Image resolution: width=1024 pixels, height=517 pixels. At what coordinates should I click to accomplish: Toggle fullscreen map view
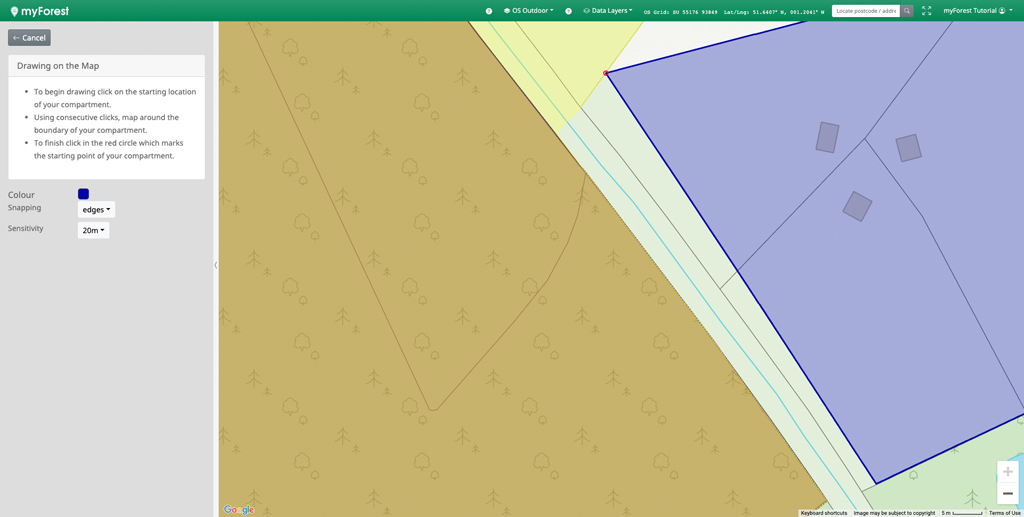click(927, 11)
